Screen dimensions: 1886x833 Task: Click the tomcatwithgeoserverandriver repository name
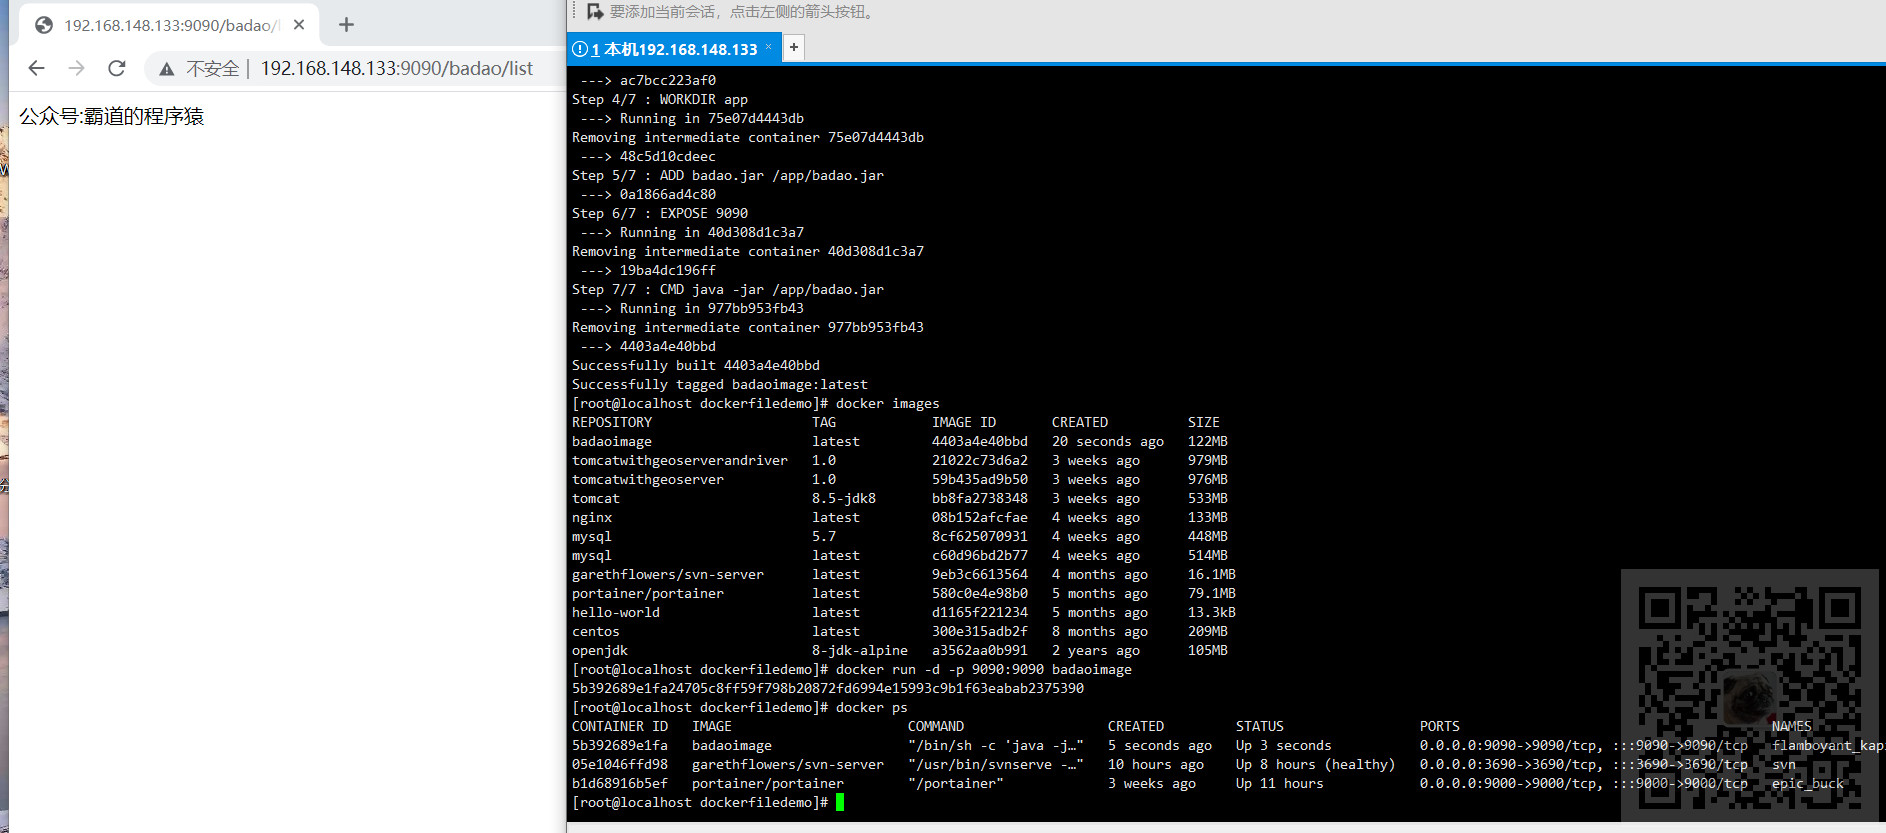coord(680,460)
